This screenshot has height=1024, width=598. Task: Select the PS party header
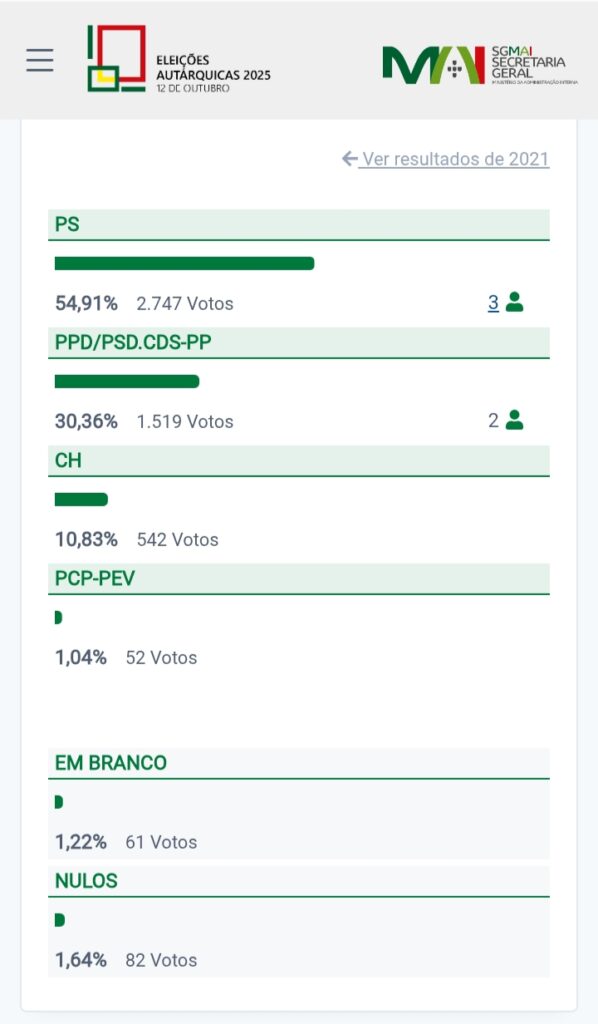coord(298,225)
